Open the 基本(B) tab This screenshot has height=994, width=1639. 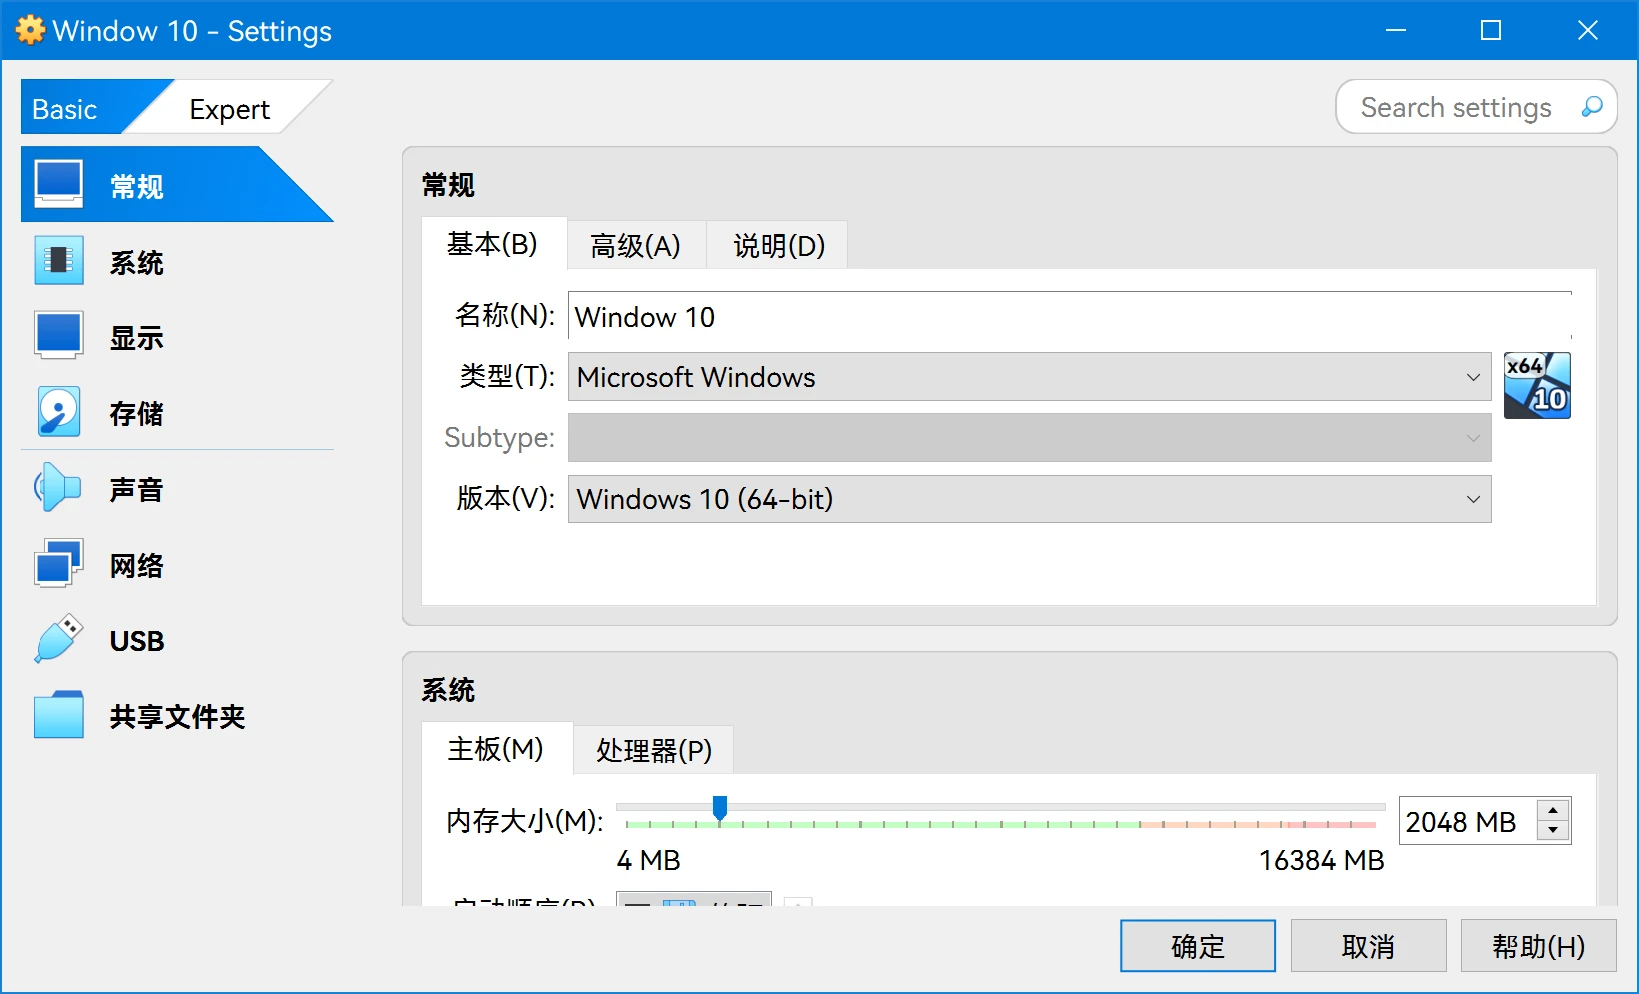pos(492,244)
